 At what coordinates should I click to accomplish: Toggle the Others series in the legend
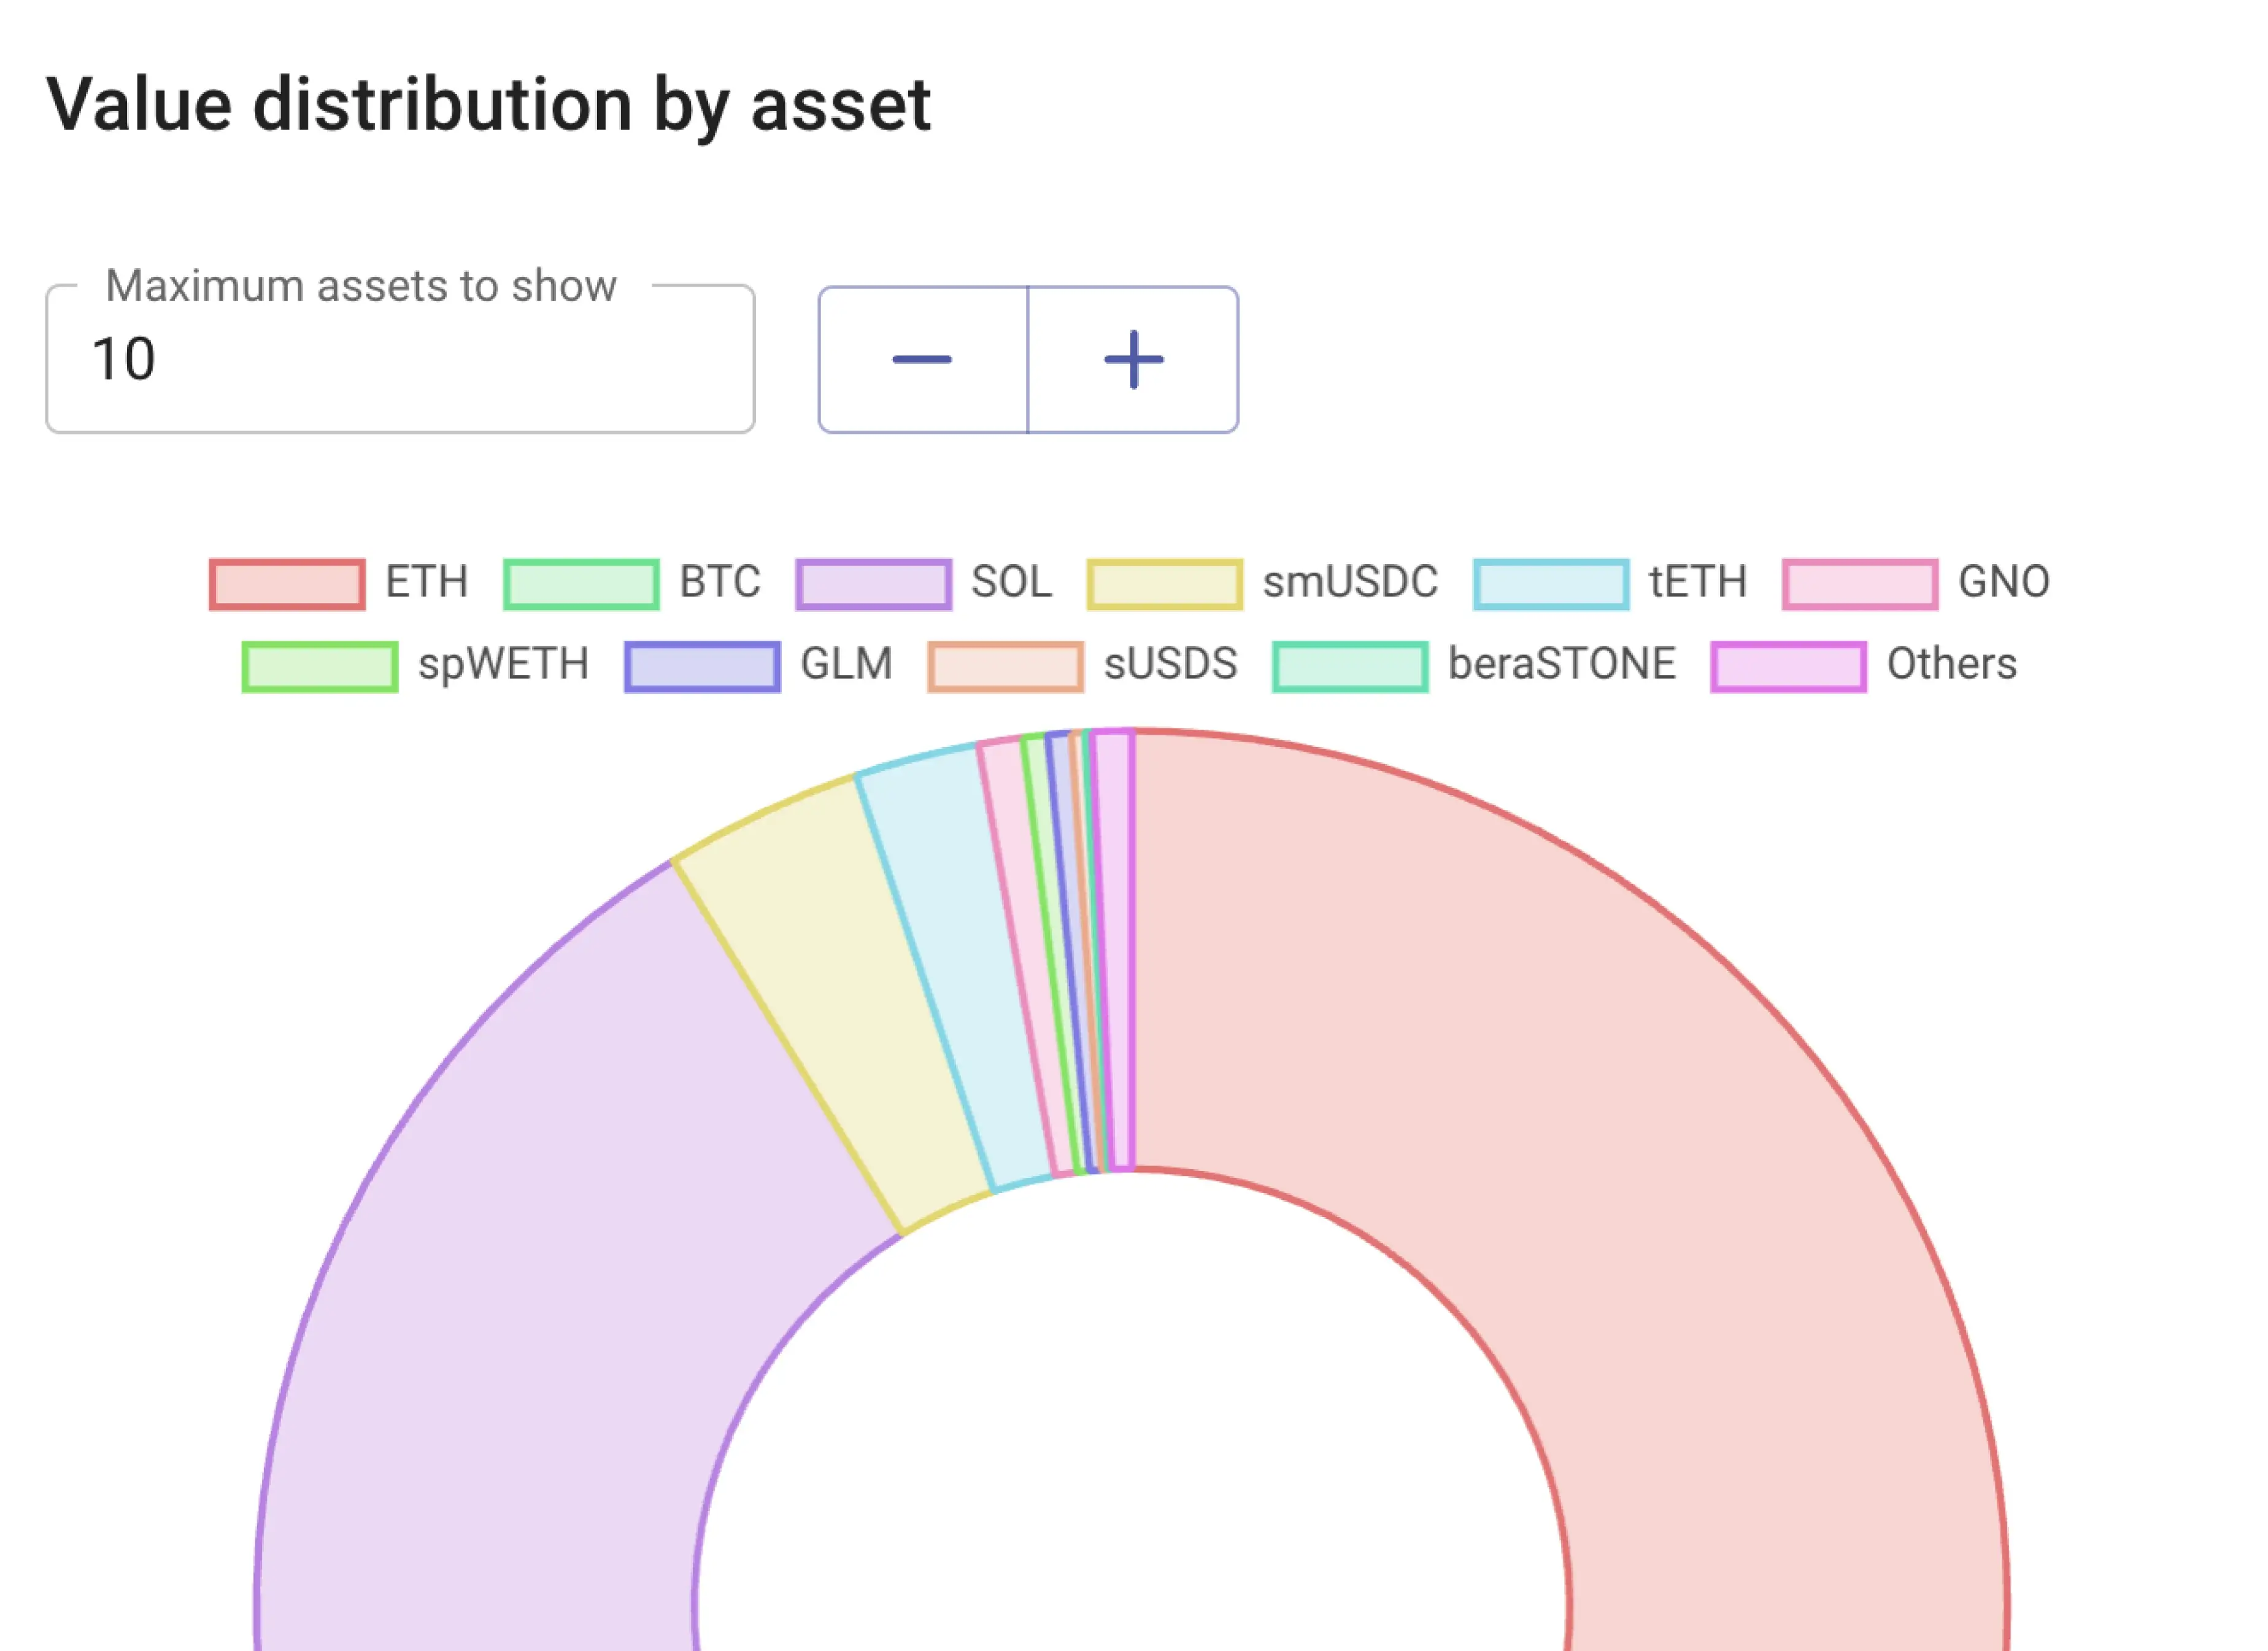[x=1788, y=664]
